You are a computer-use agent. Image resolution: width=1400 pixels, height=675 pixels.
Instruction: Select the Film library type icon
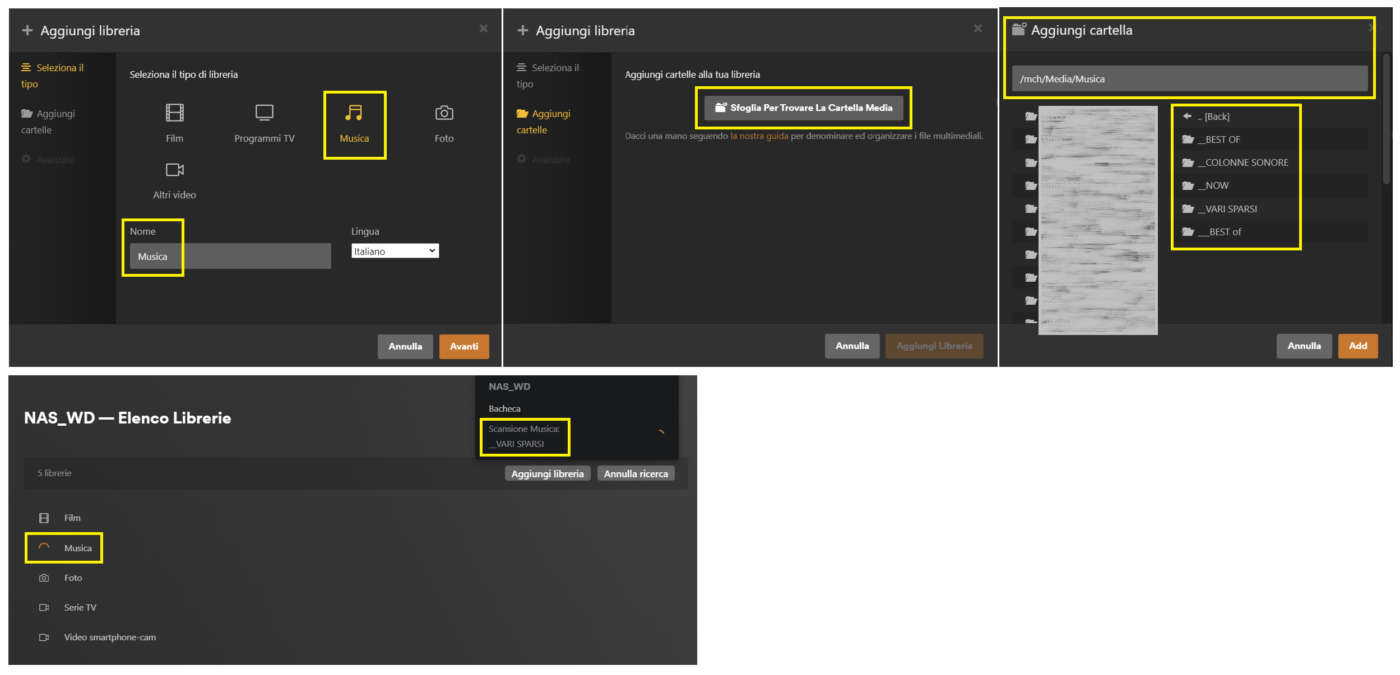point(175,113)
